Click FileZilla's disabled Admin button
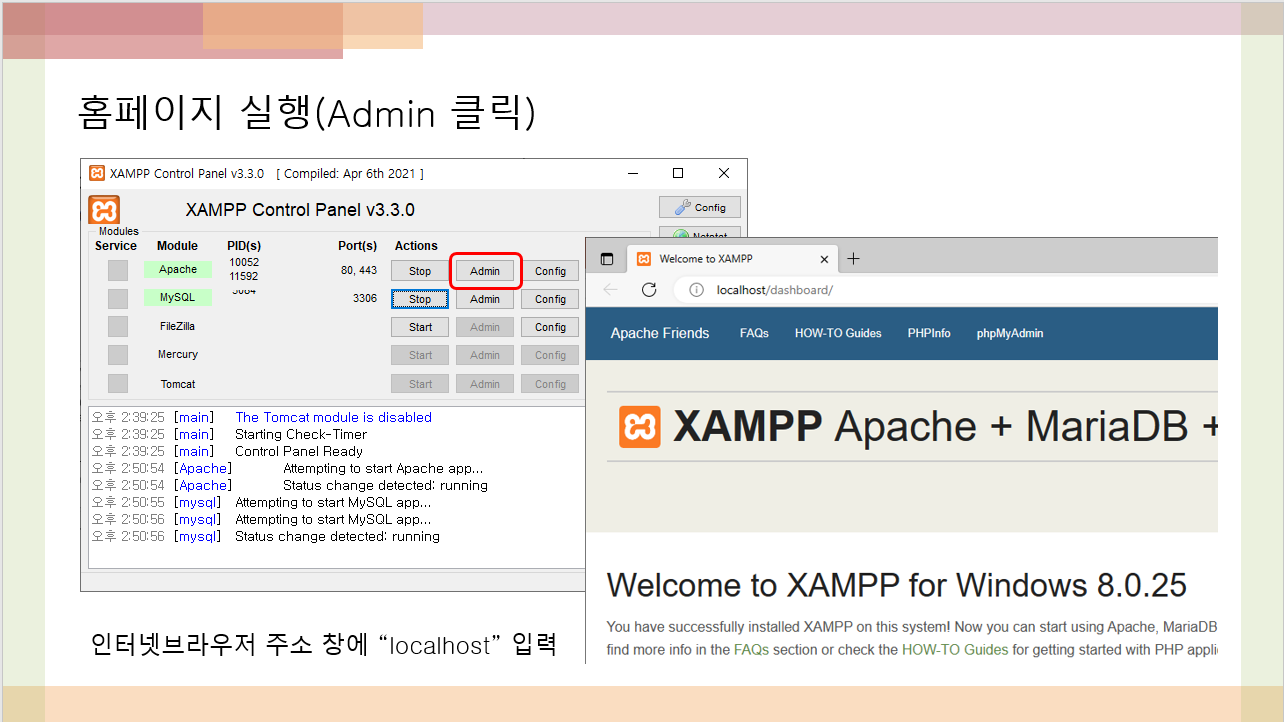 click(485, 327)
